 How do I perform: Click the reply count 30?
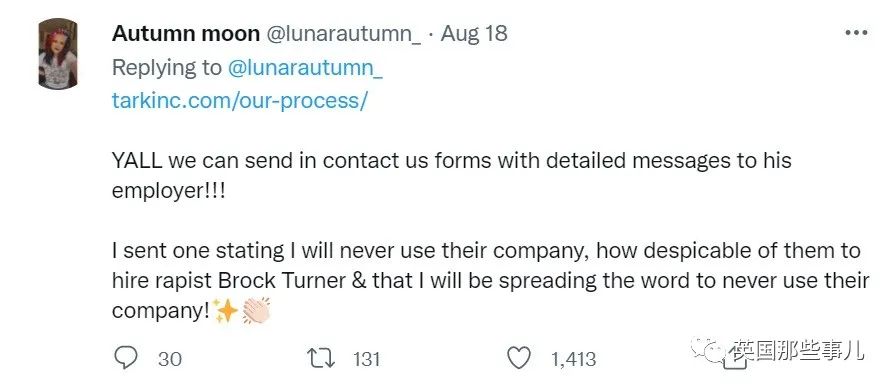click(x=170, y=359)
